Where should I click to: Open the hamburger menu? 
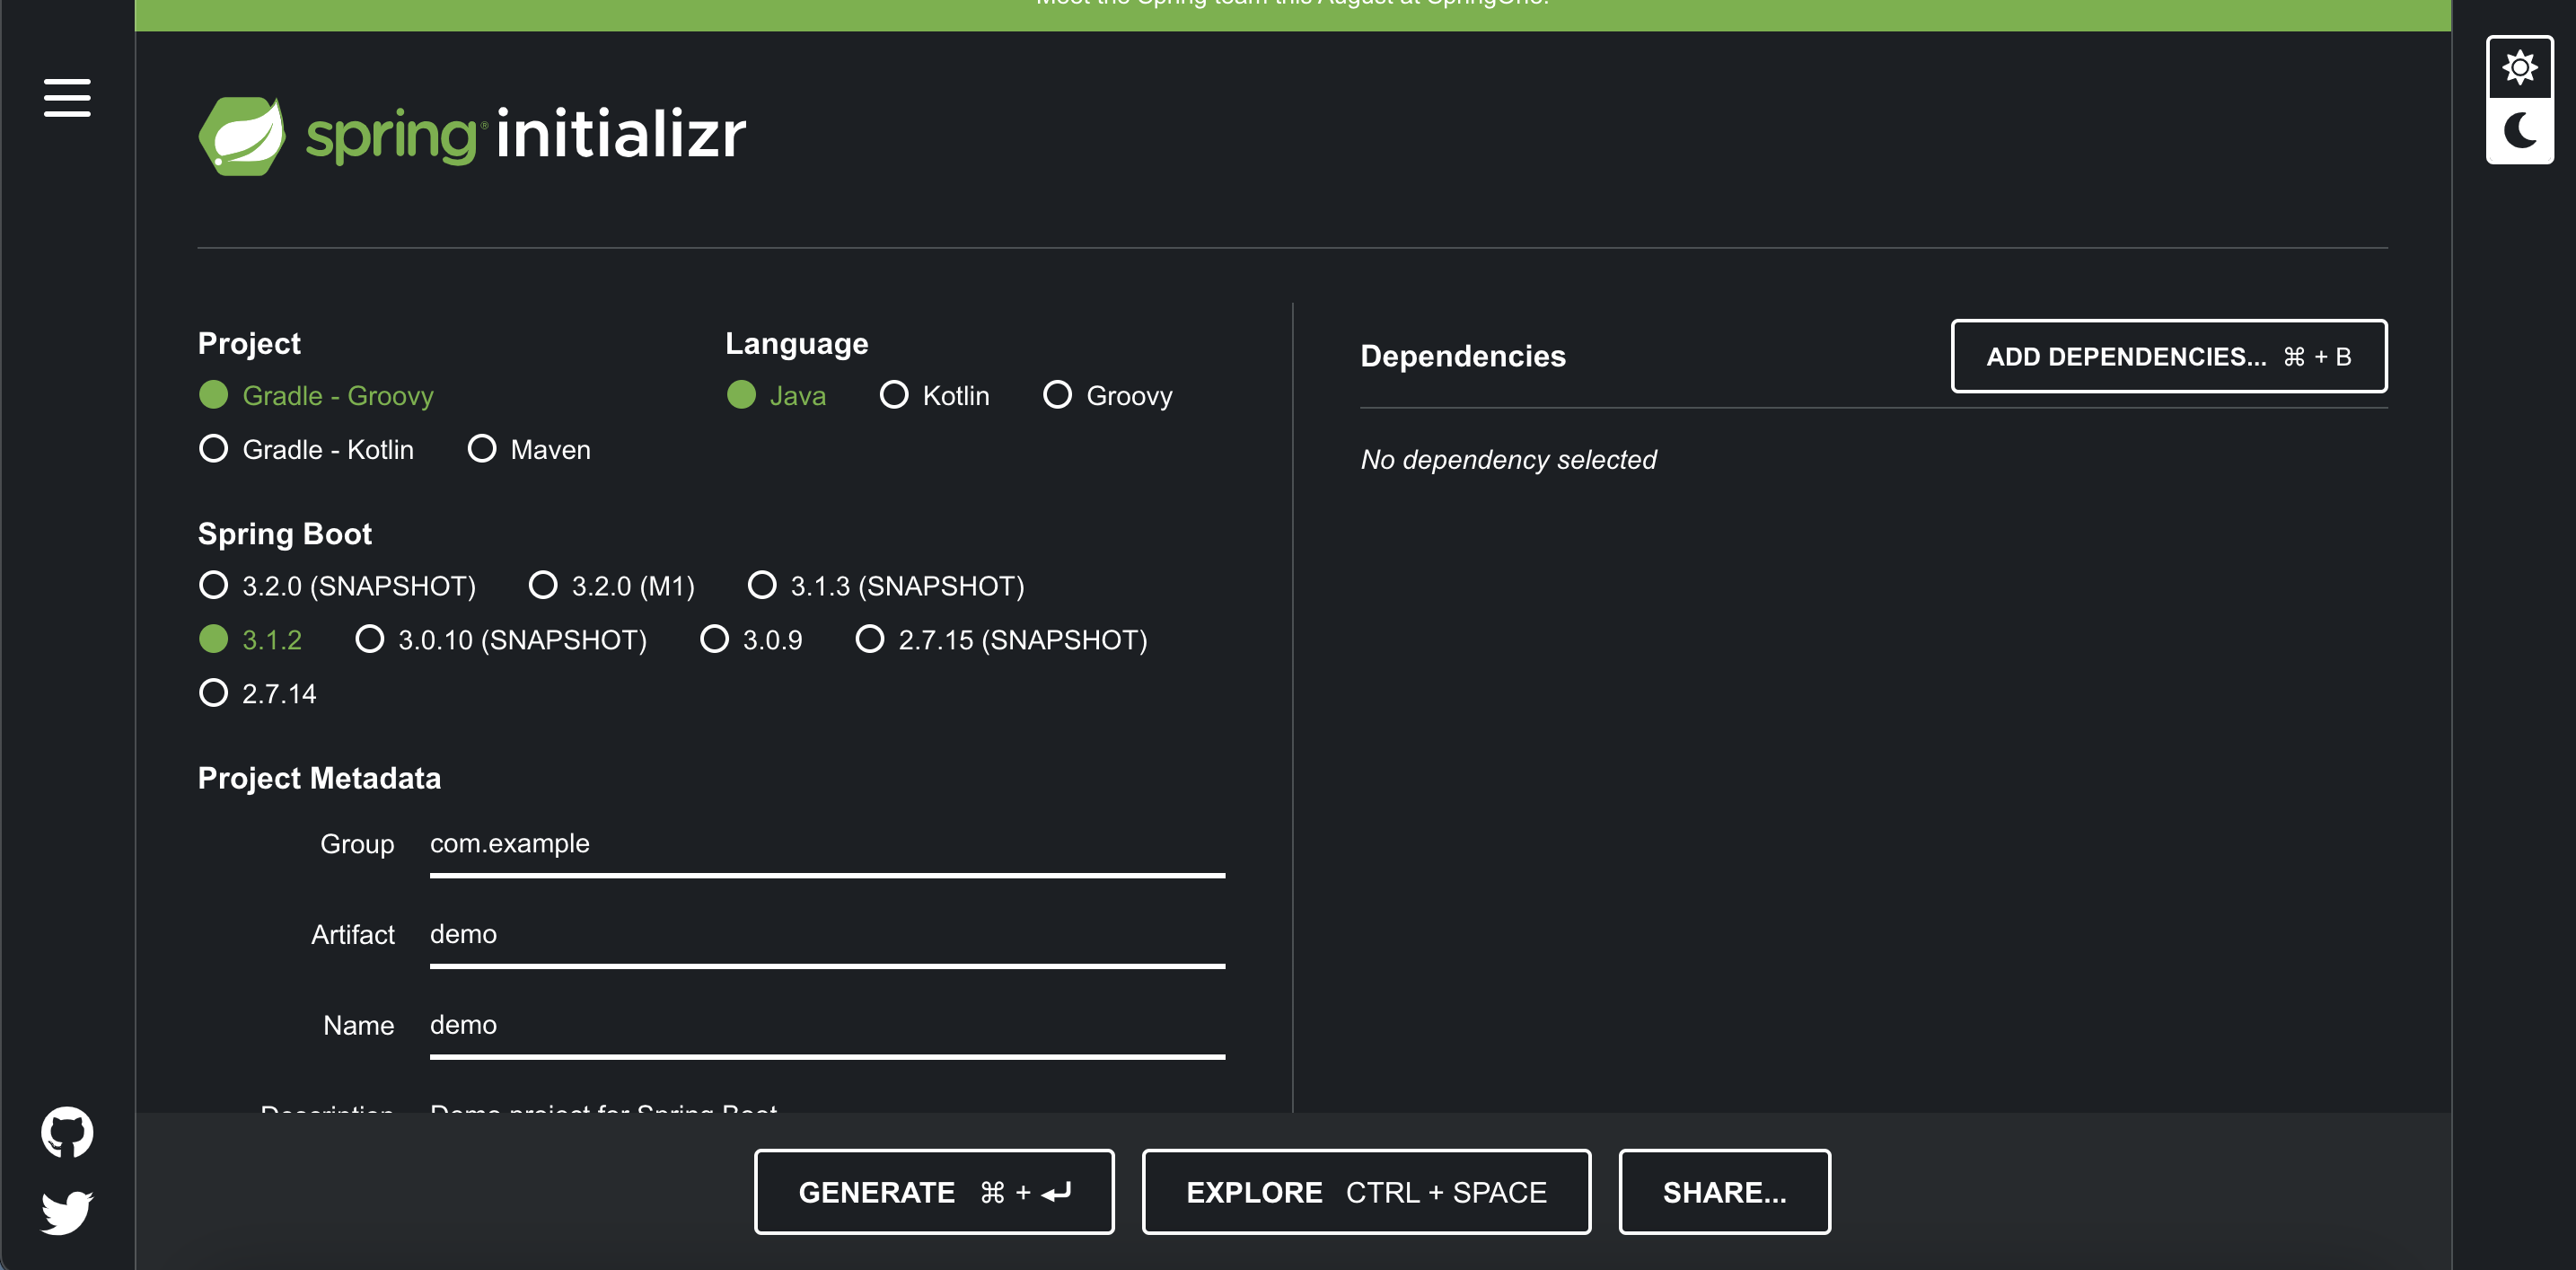[67, 97]
